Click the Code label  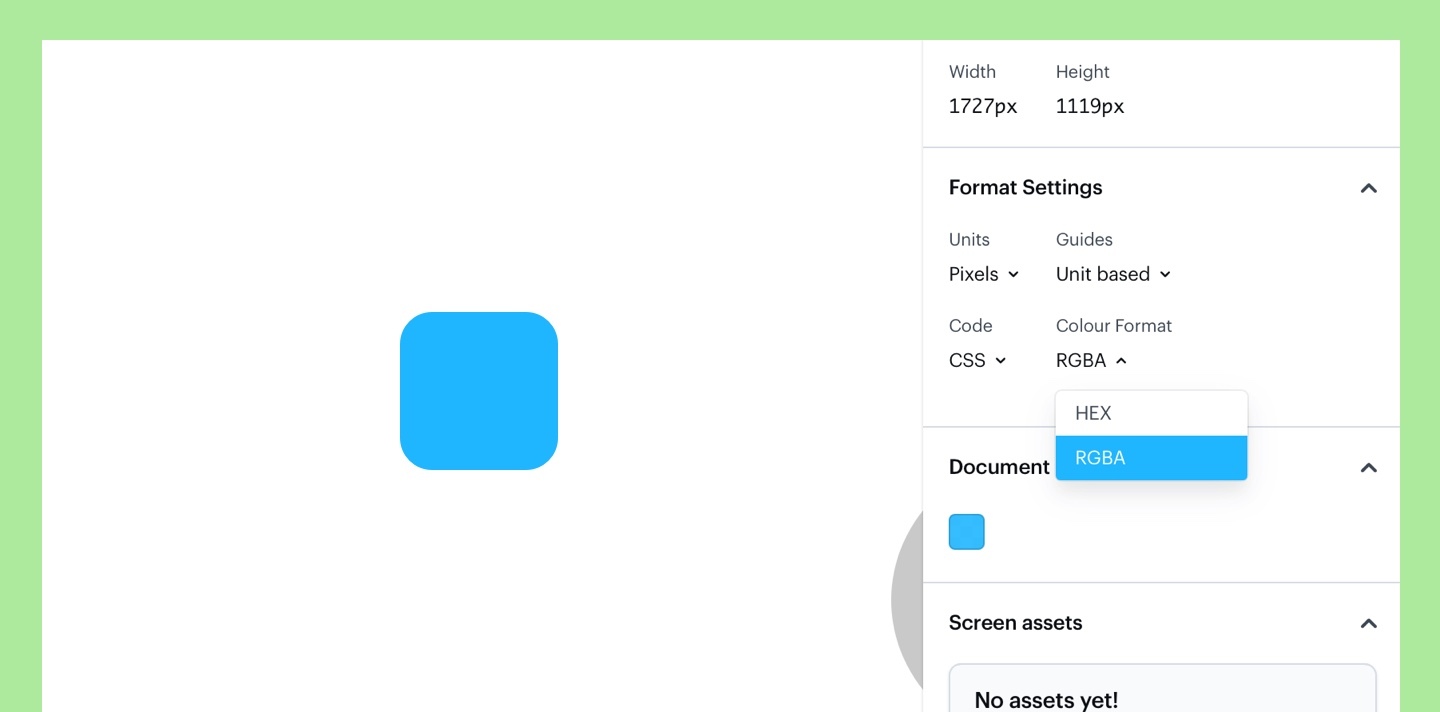coord(970,326)
